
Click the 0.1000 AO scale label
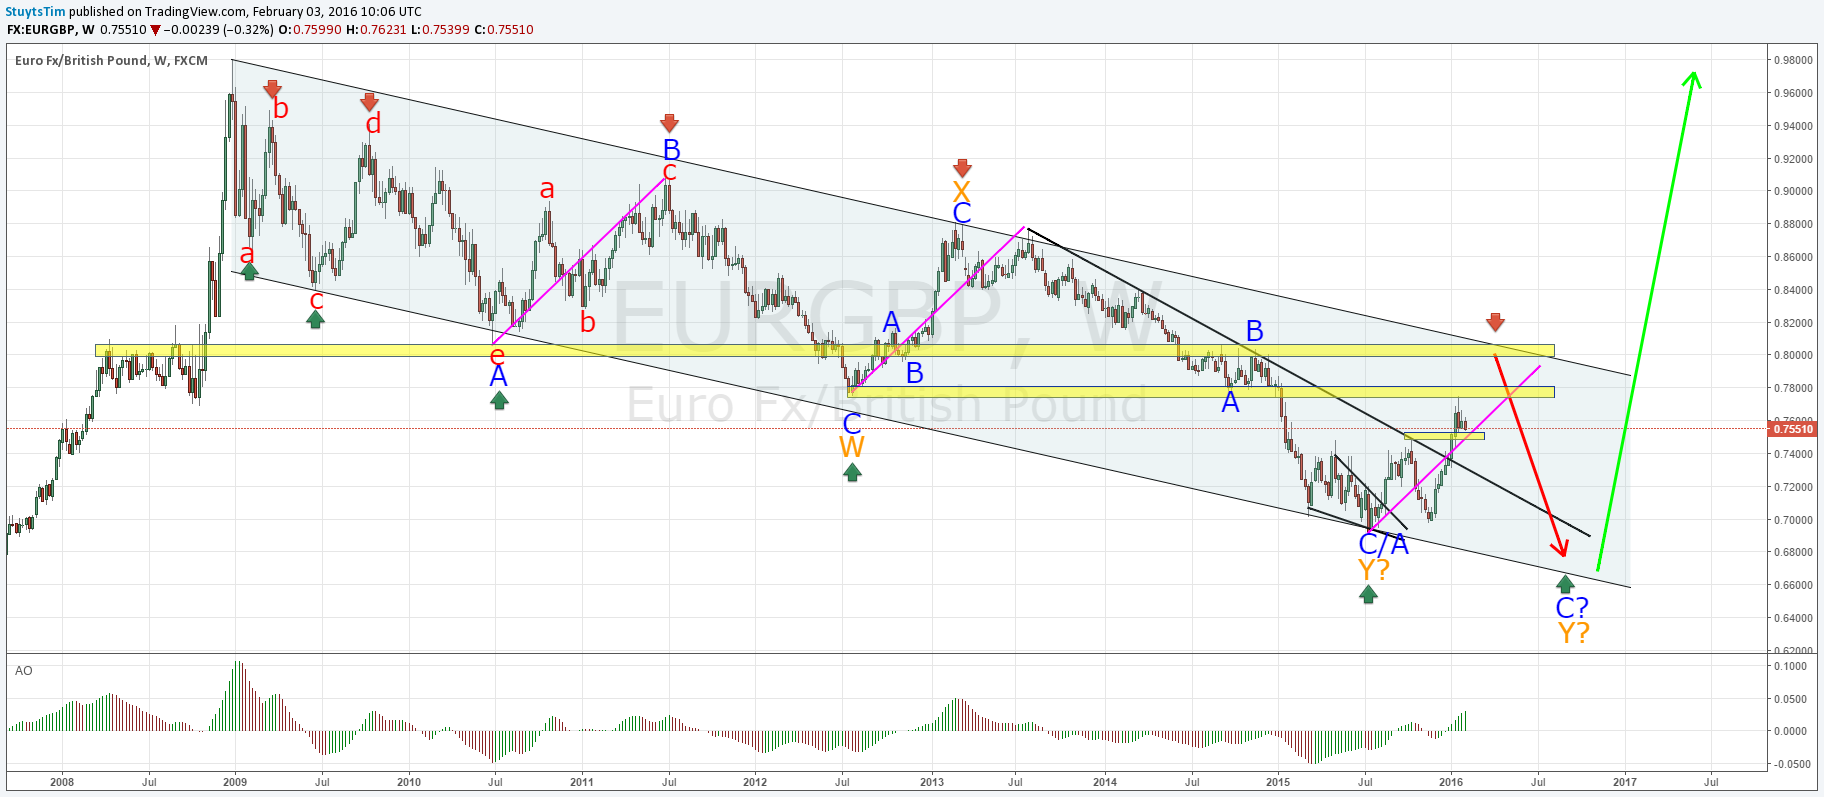1790,666
